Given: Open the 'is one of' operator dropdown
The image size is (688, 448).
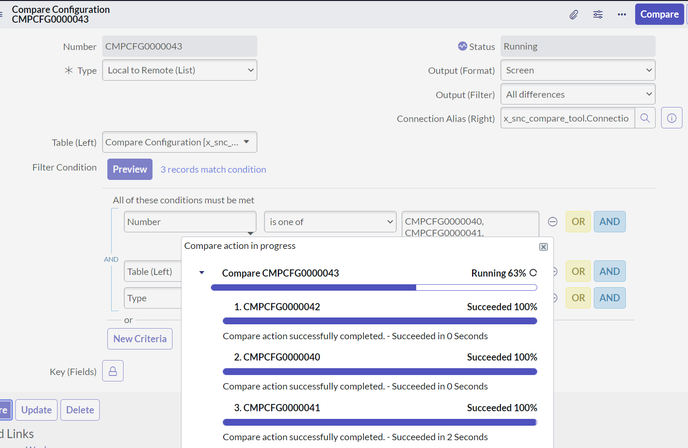Looking at the screenshot, I should point(329,221).
